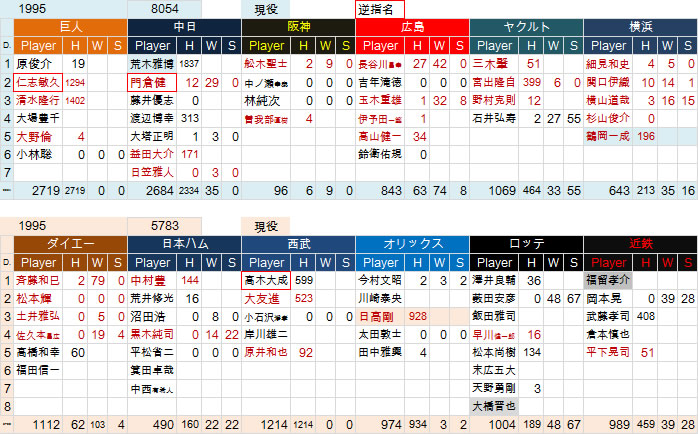Select player 大友進 cell
The width and height of the screenshot is (698, 434).
pos(266,299)
